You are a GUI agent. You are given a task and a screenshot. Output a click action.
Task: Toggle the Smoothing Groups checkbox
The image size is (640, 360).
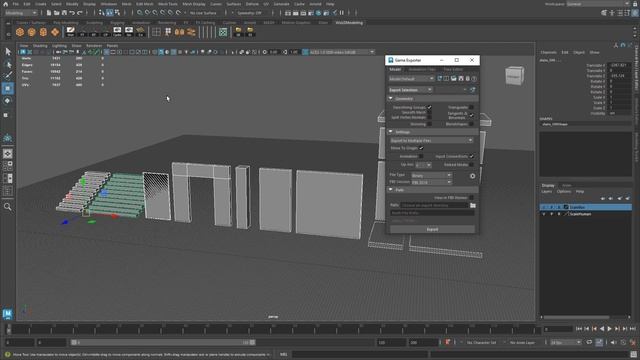click(x=429, y=107)
